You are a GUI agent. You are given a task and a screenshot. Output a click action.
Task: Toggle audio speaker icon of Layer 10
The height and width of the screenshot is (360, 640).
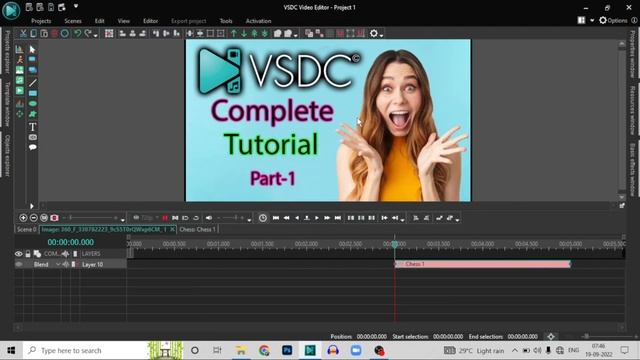65,264
